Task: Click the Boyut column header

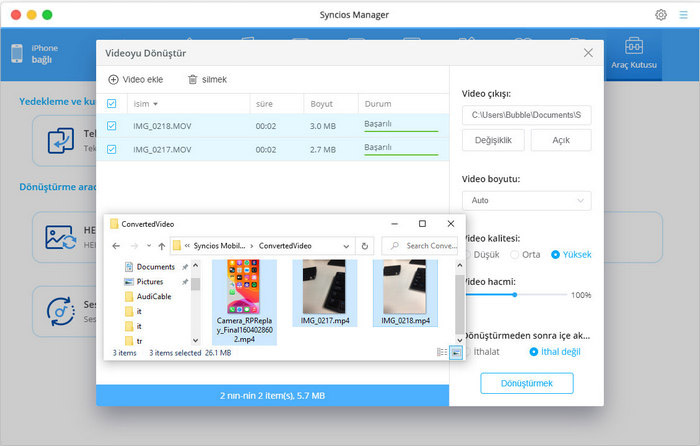Action: click(x=321, y=104)
